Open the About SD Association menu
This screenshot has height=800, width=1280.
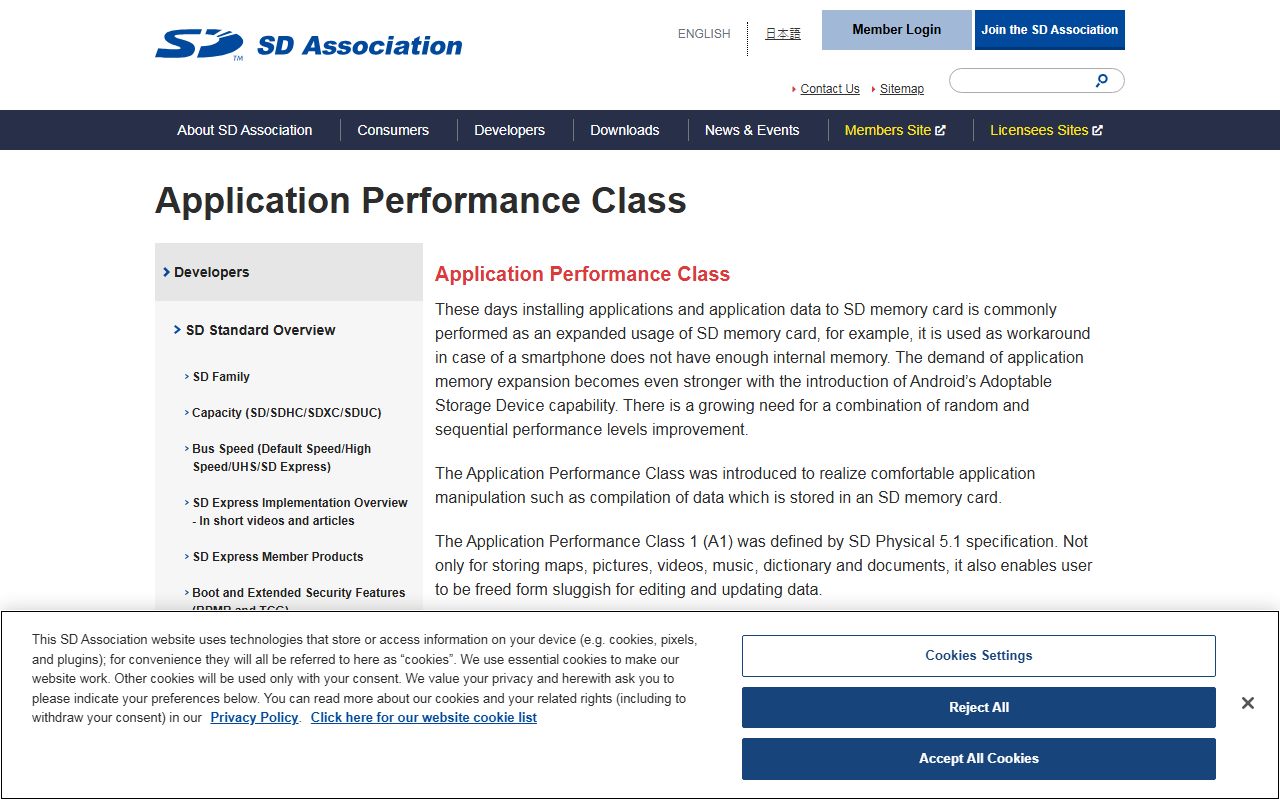point(245,130)
